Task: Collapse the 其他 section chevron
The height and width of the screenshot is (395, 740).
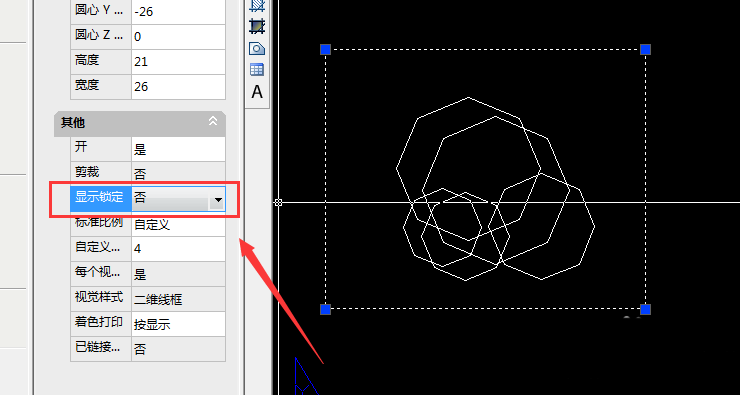Action: pyautogui.click(x=213, y=121)
